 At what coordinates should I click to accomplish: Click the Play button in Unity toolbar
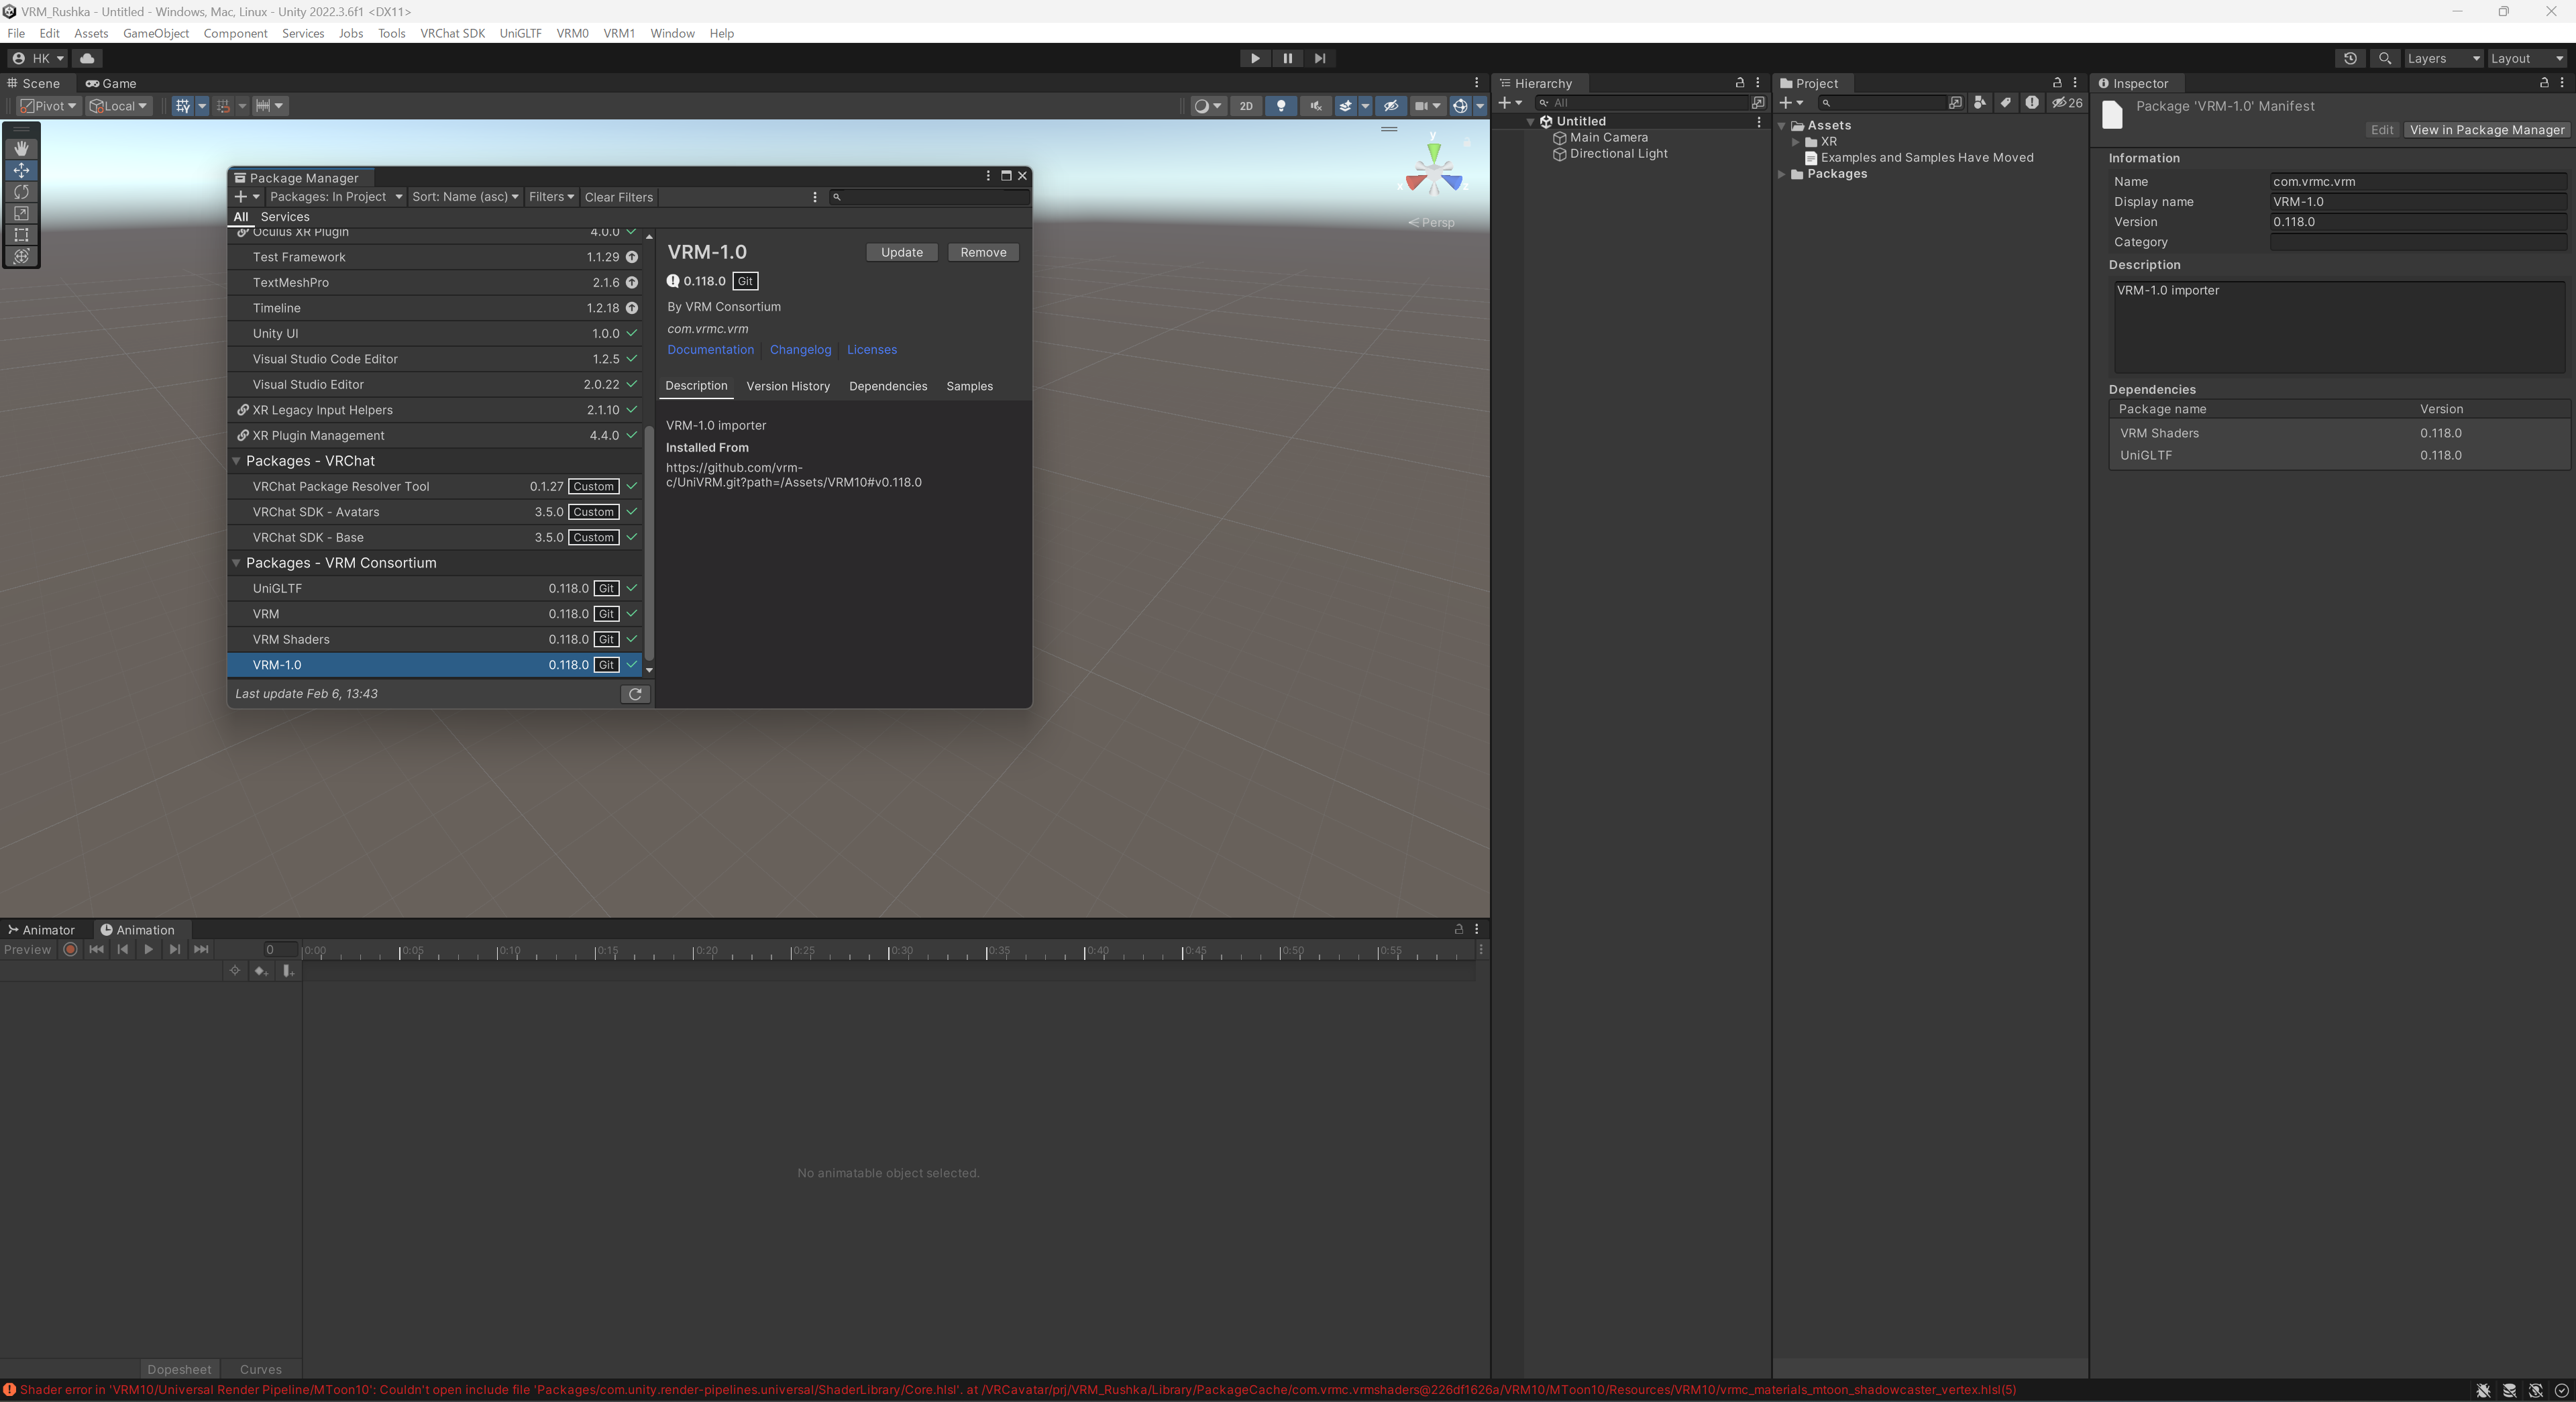1255,58
